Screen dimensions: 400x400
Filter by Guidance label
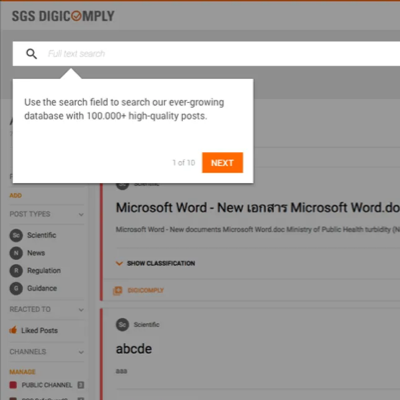click(42, 288)
